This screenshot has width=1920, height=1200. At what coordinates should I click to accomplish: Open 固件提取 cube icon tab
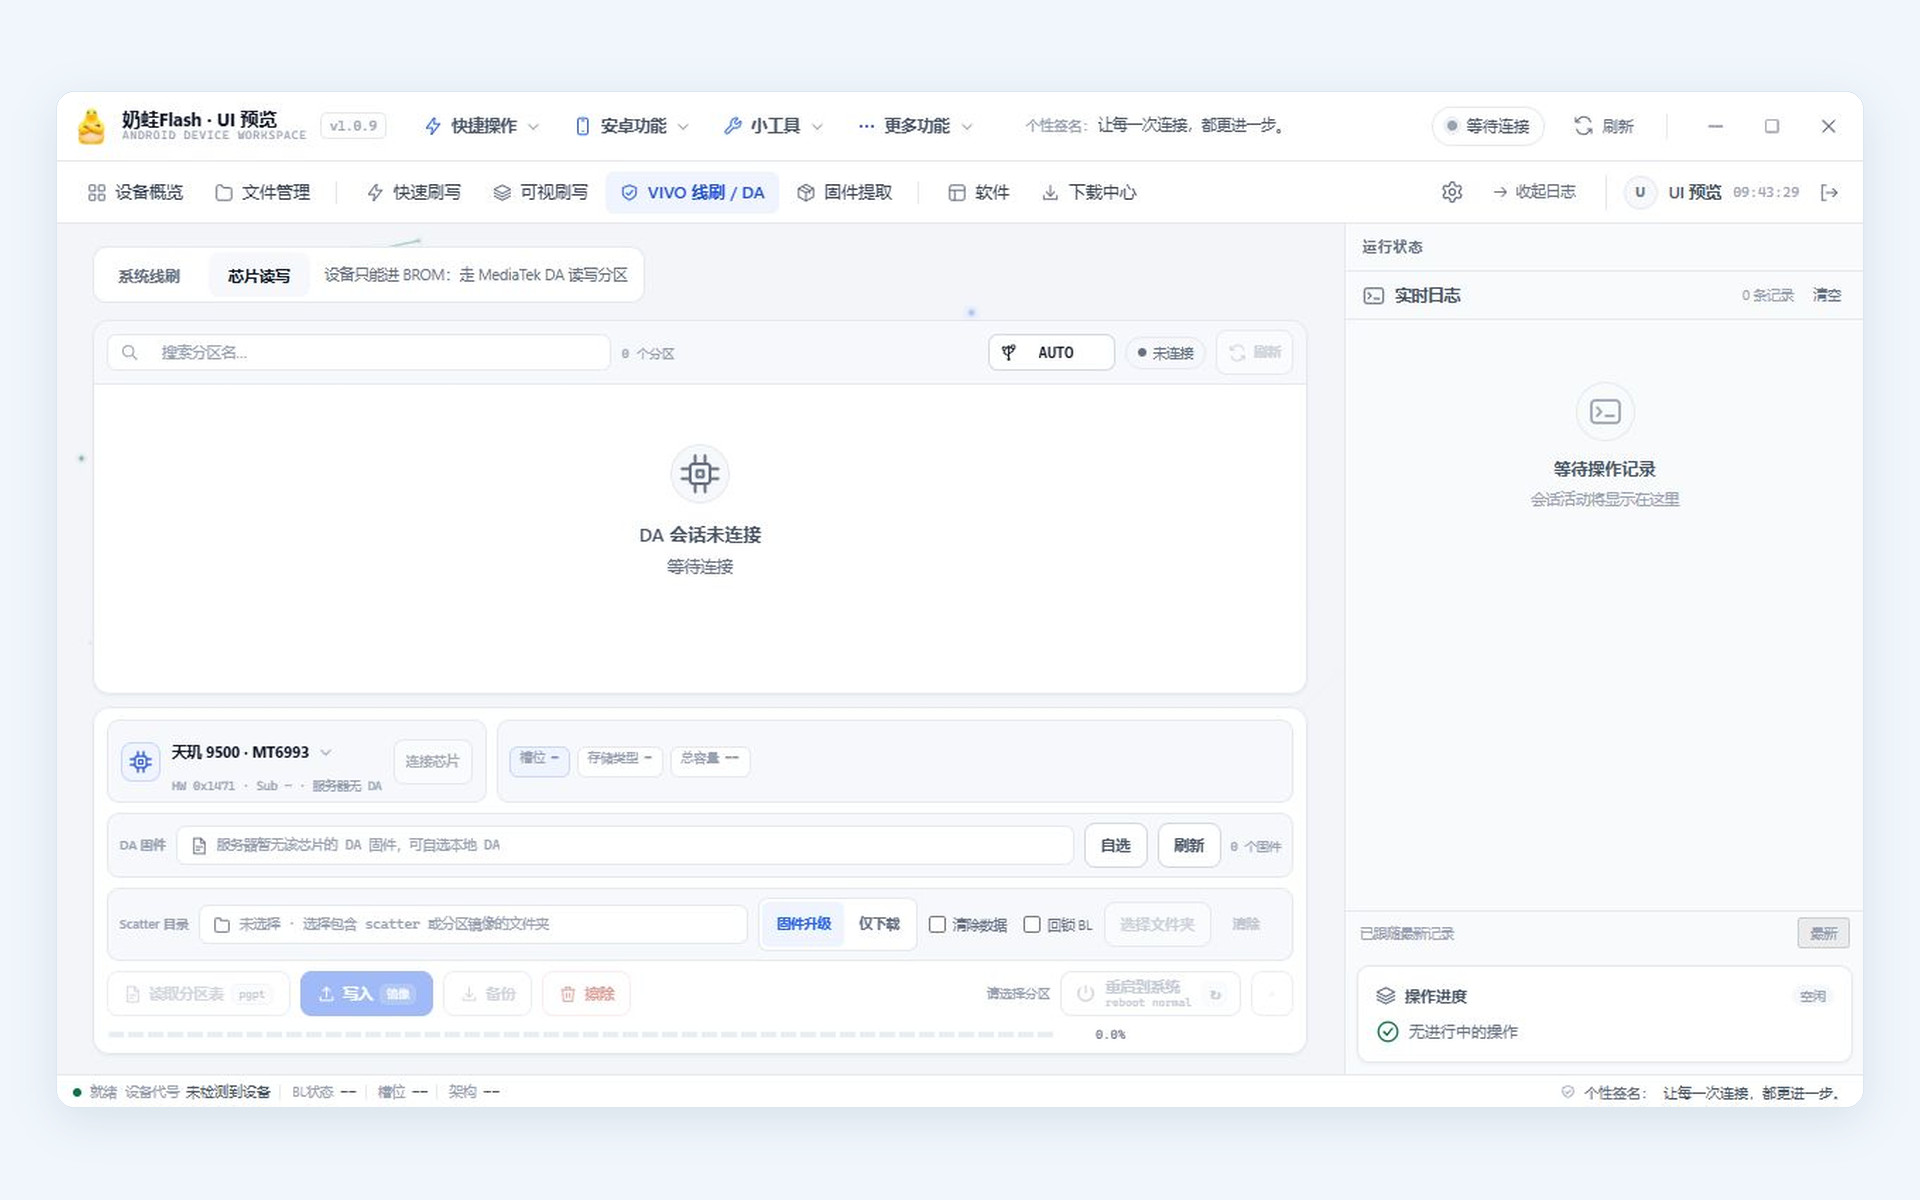[844, 192]
